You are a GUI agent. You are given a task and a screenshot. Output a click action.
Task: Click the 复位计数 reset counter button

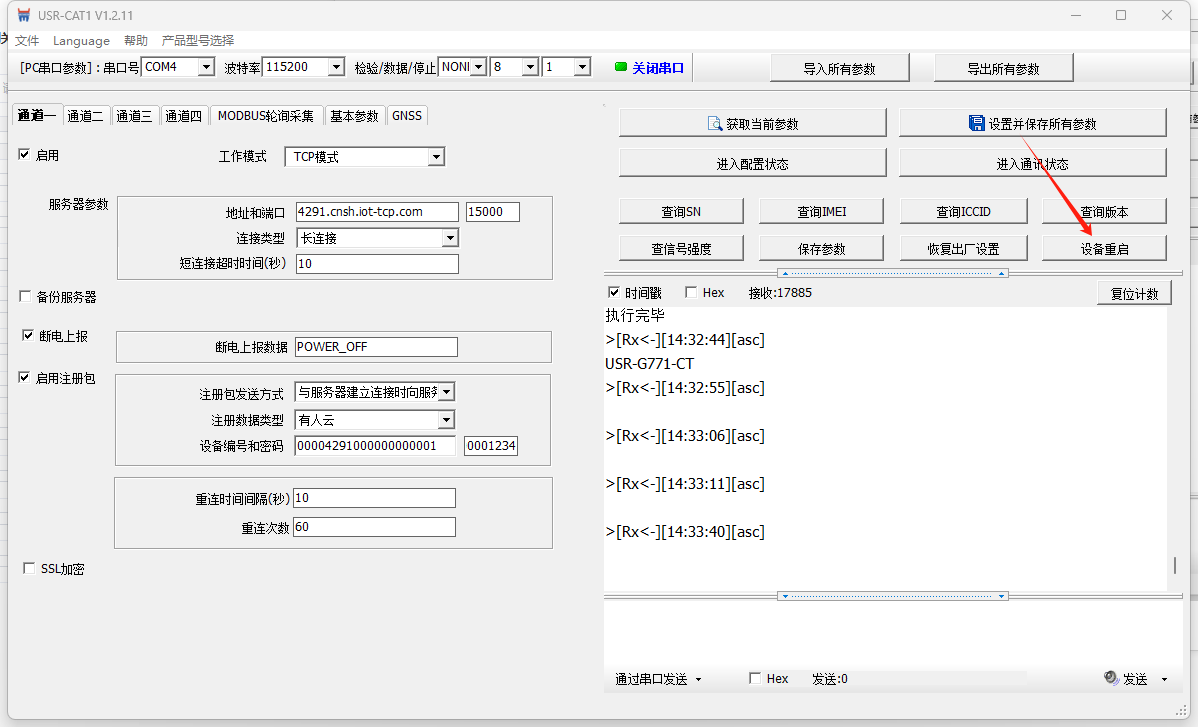coord(1133,293)
